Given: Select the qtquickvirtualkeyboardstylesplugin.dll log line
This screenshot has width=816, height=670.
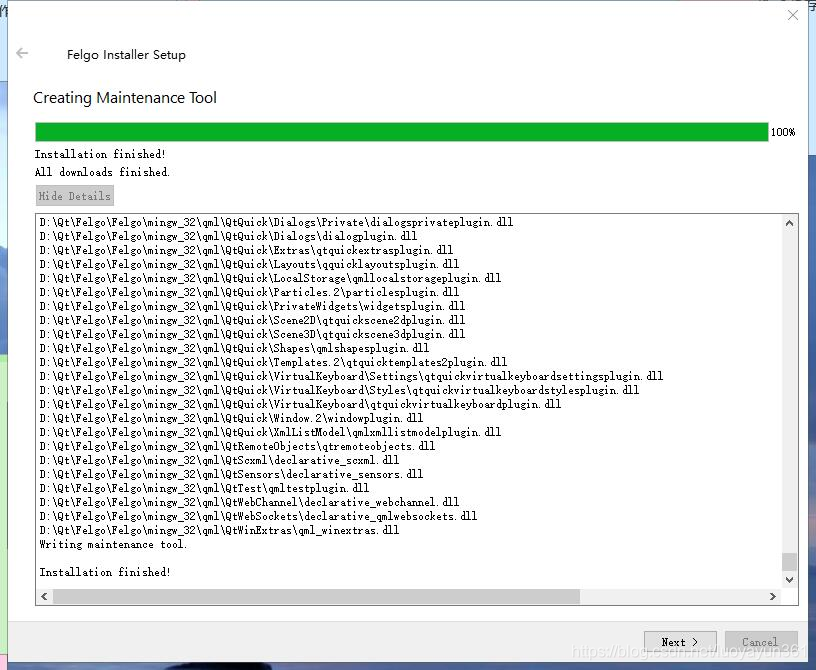Looking at the screenshot, I should click(339, 390).
